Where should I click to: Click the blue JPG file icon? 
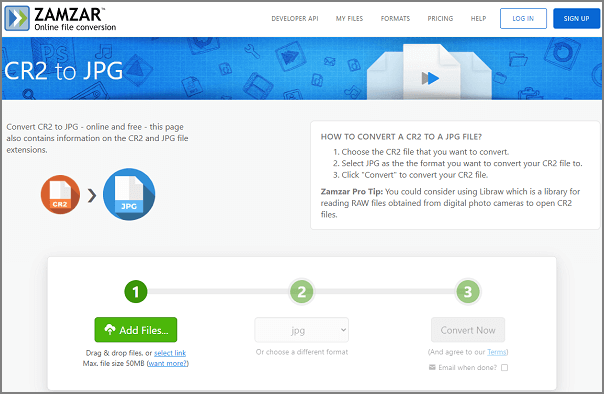tap(129, 194)
